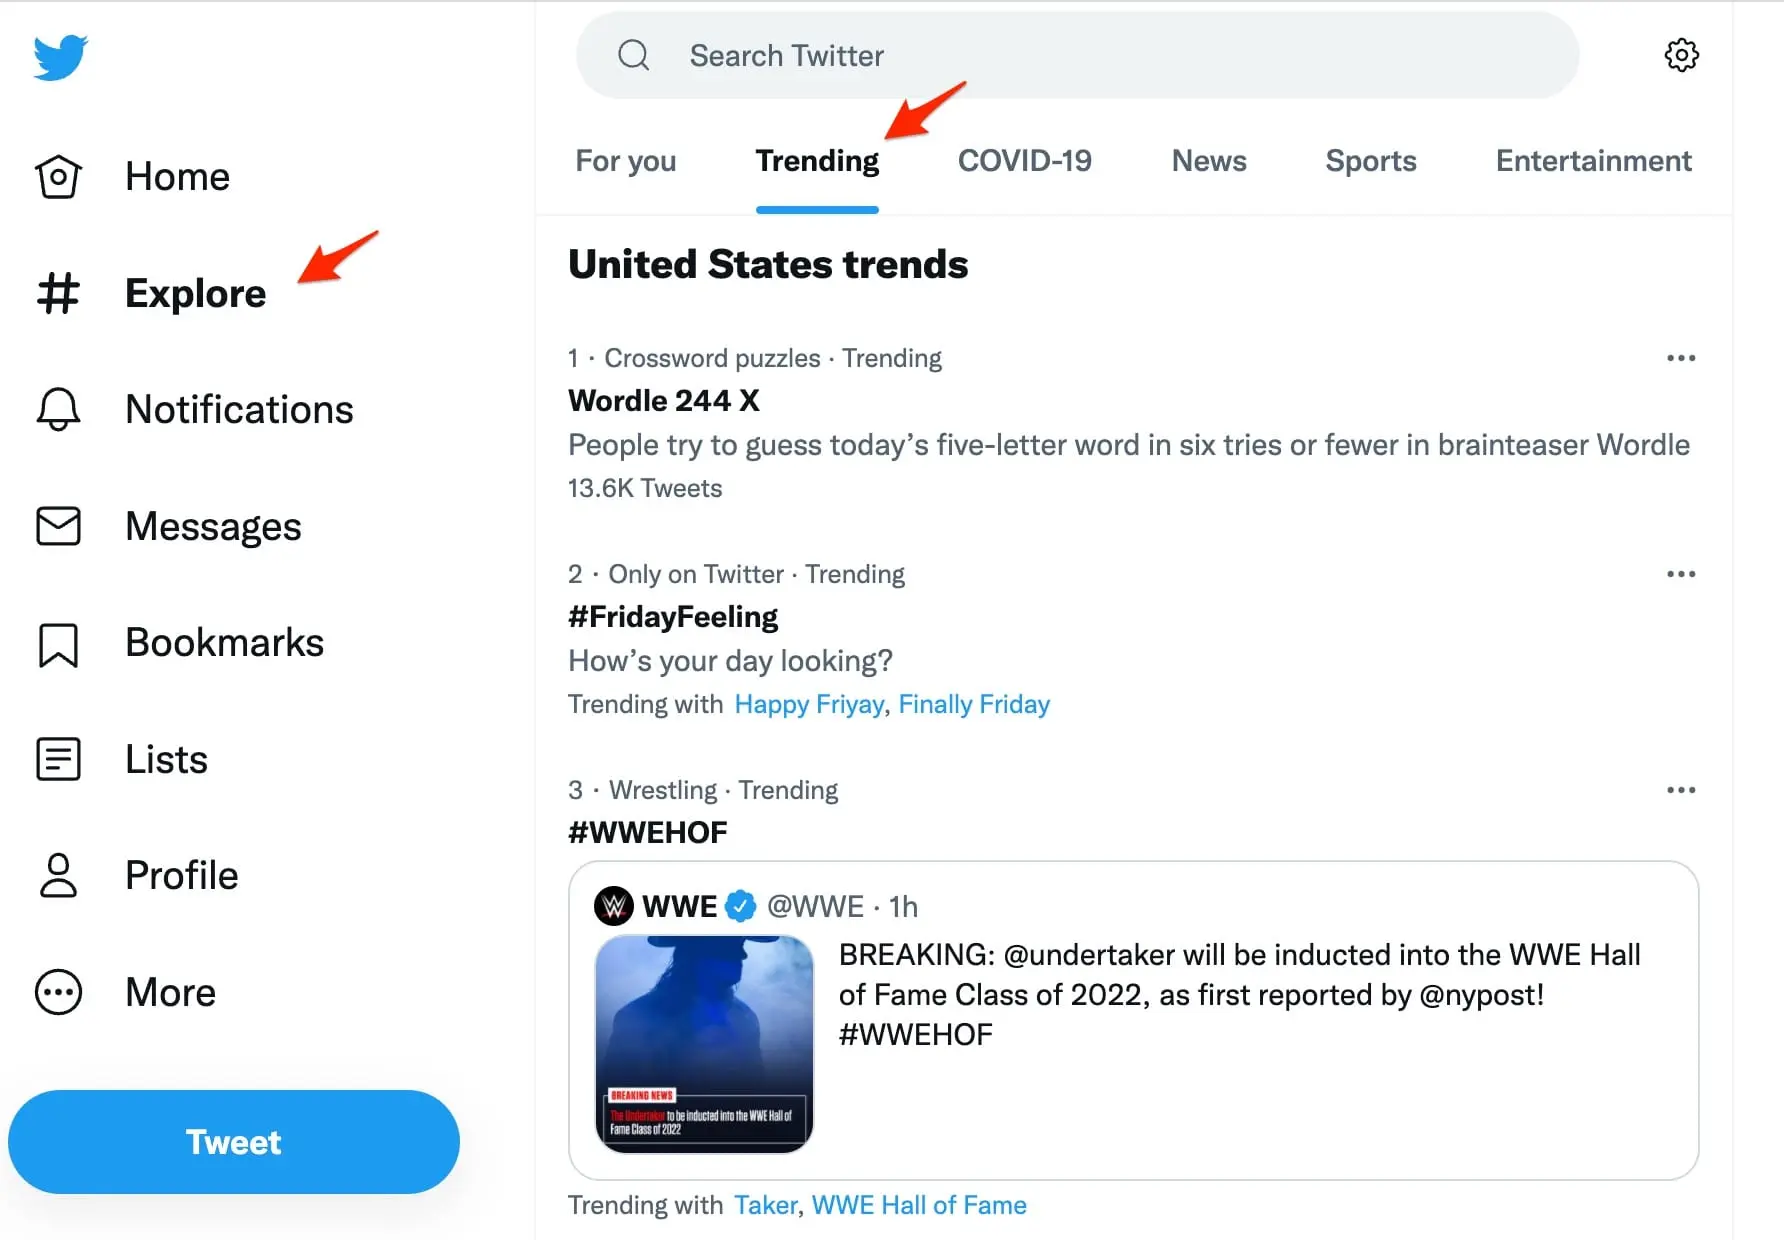Screen dimensions: 1784x1240
Task: Open options for the #FridayFeeling trend
Action: (1681, 574)
